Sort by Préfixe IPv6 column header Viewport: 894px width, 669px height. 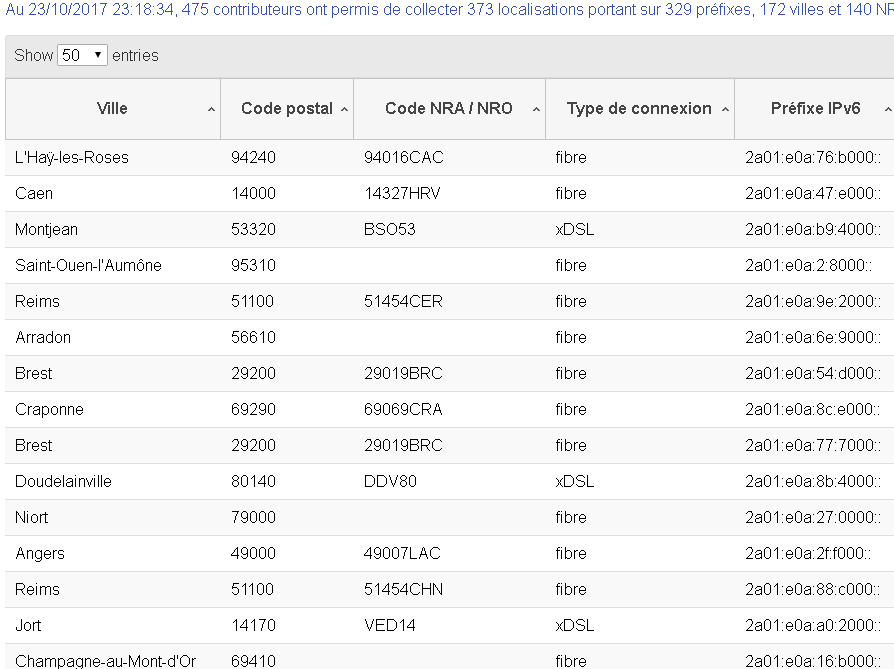[815, 108]
